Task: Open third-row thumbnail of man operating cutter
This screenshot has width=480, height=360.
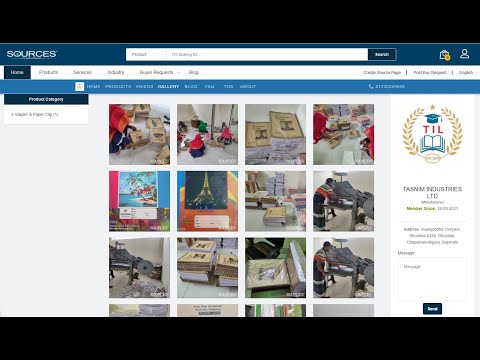Action: 343,268
